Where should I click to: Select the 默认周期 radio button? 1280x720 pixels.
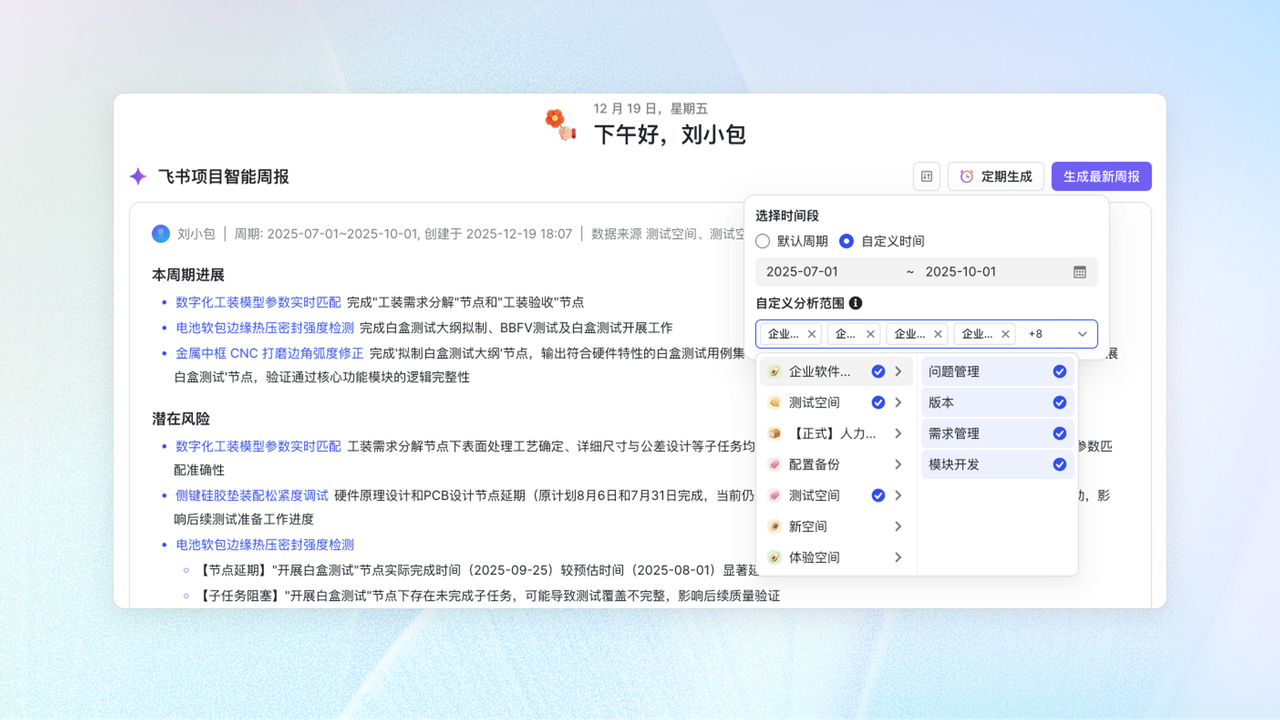(763, 241)
